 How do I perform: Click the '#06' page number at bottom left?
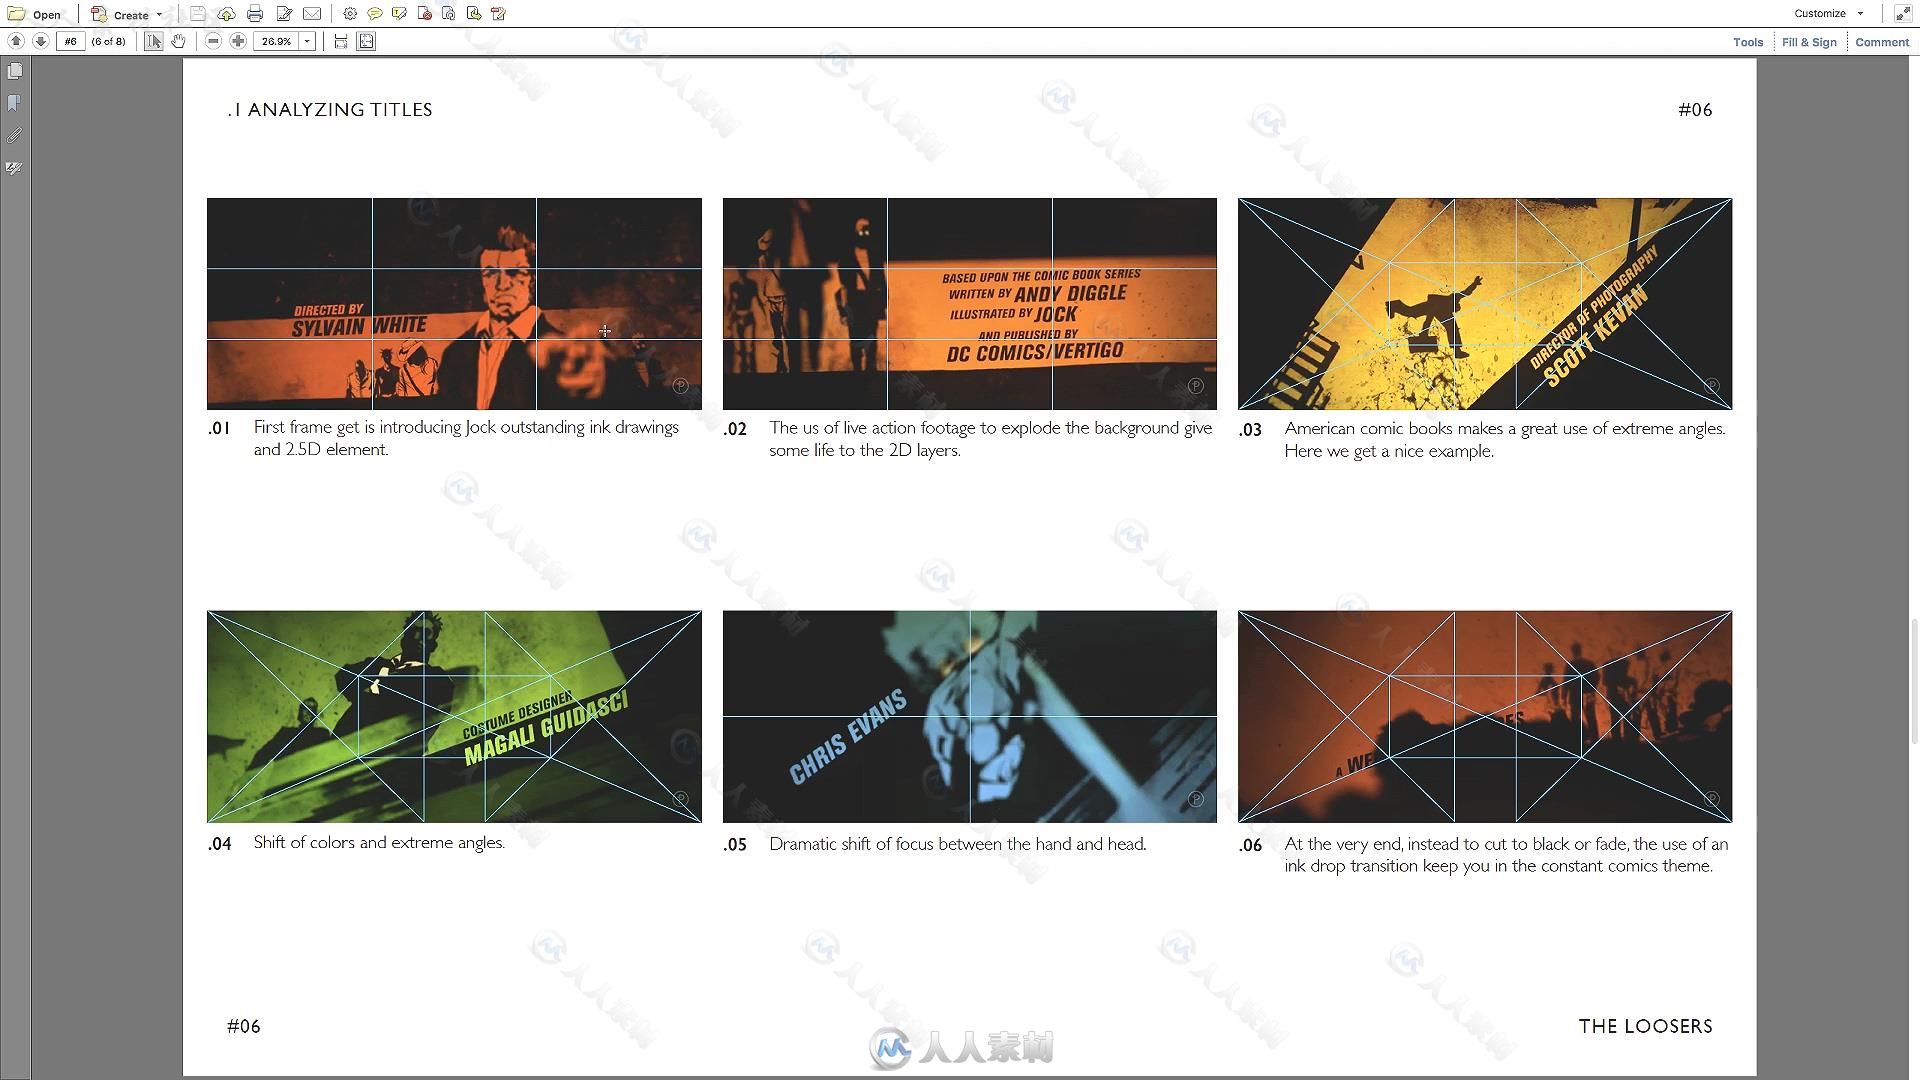[244, 1026]
